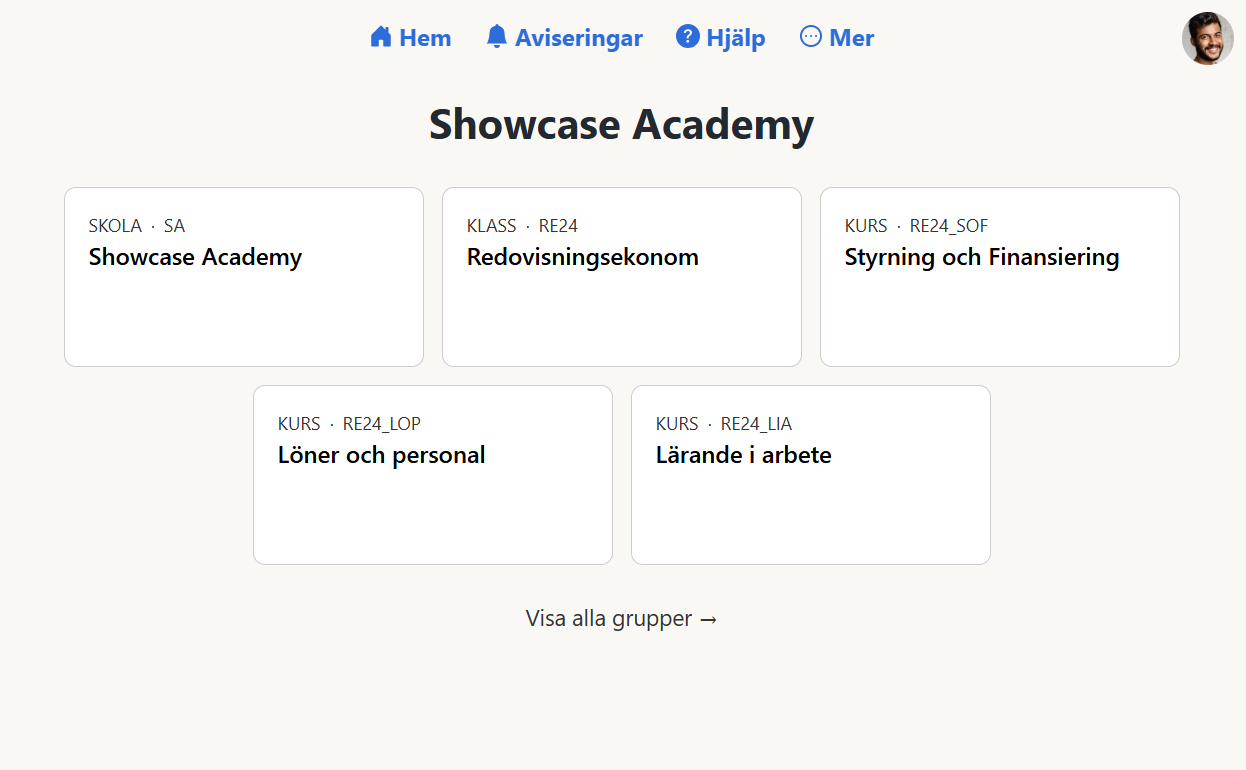Click the question mark icon beside Hjälp
This screenshot has height=770, width=1246.
click(686, 36)
